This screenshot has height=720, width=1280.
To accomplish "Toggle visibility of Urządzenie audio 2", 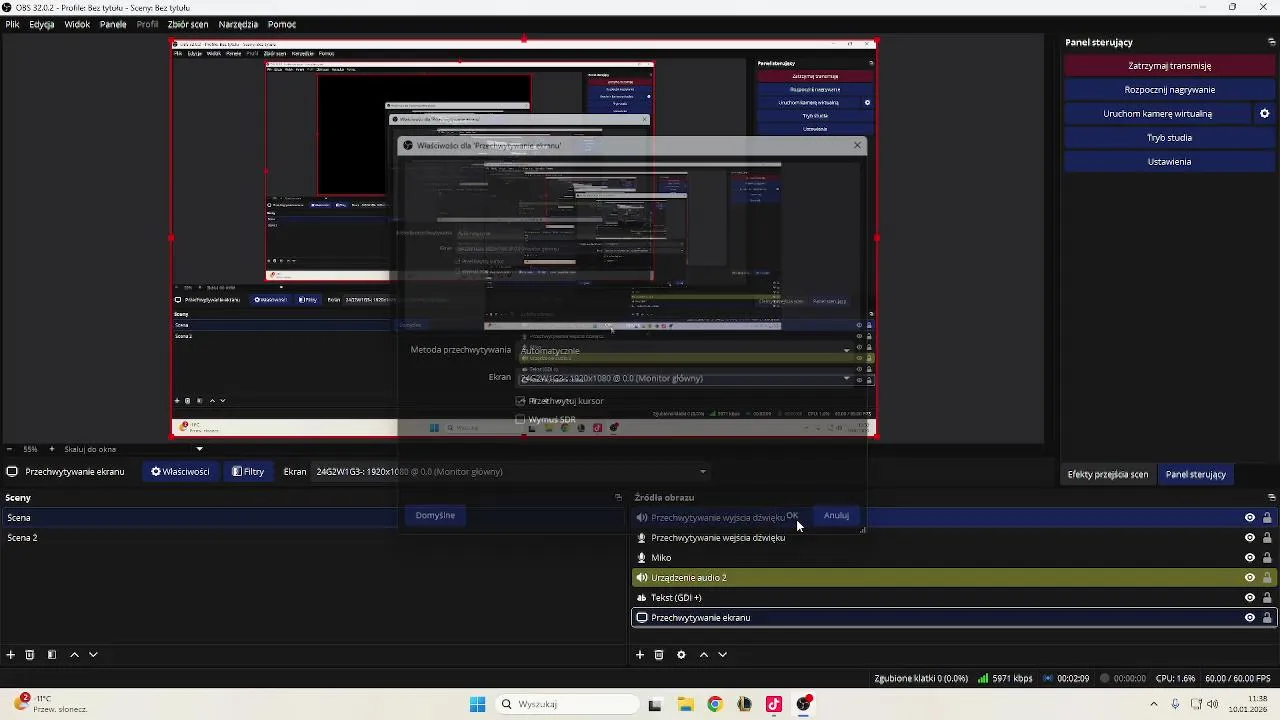I will pos(1249,578).
